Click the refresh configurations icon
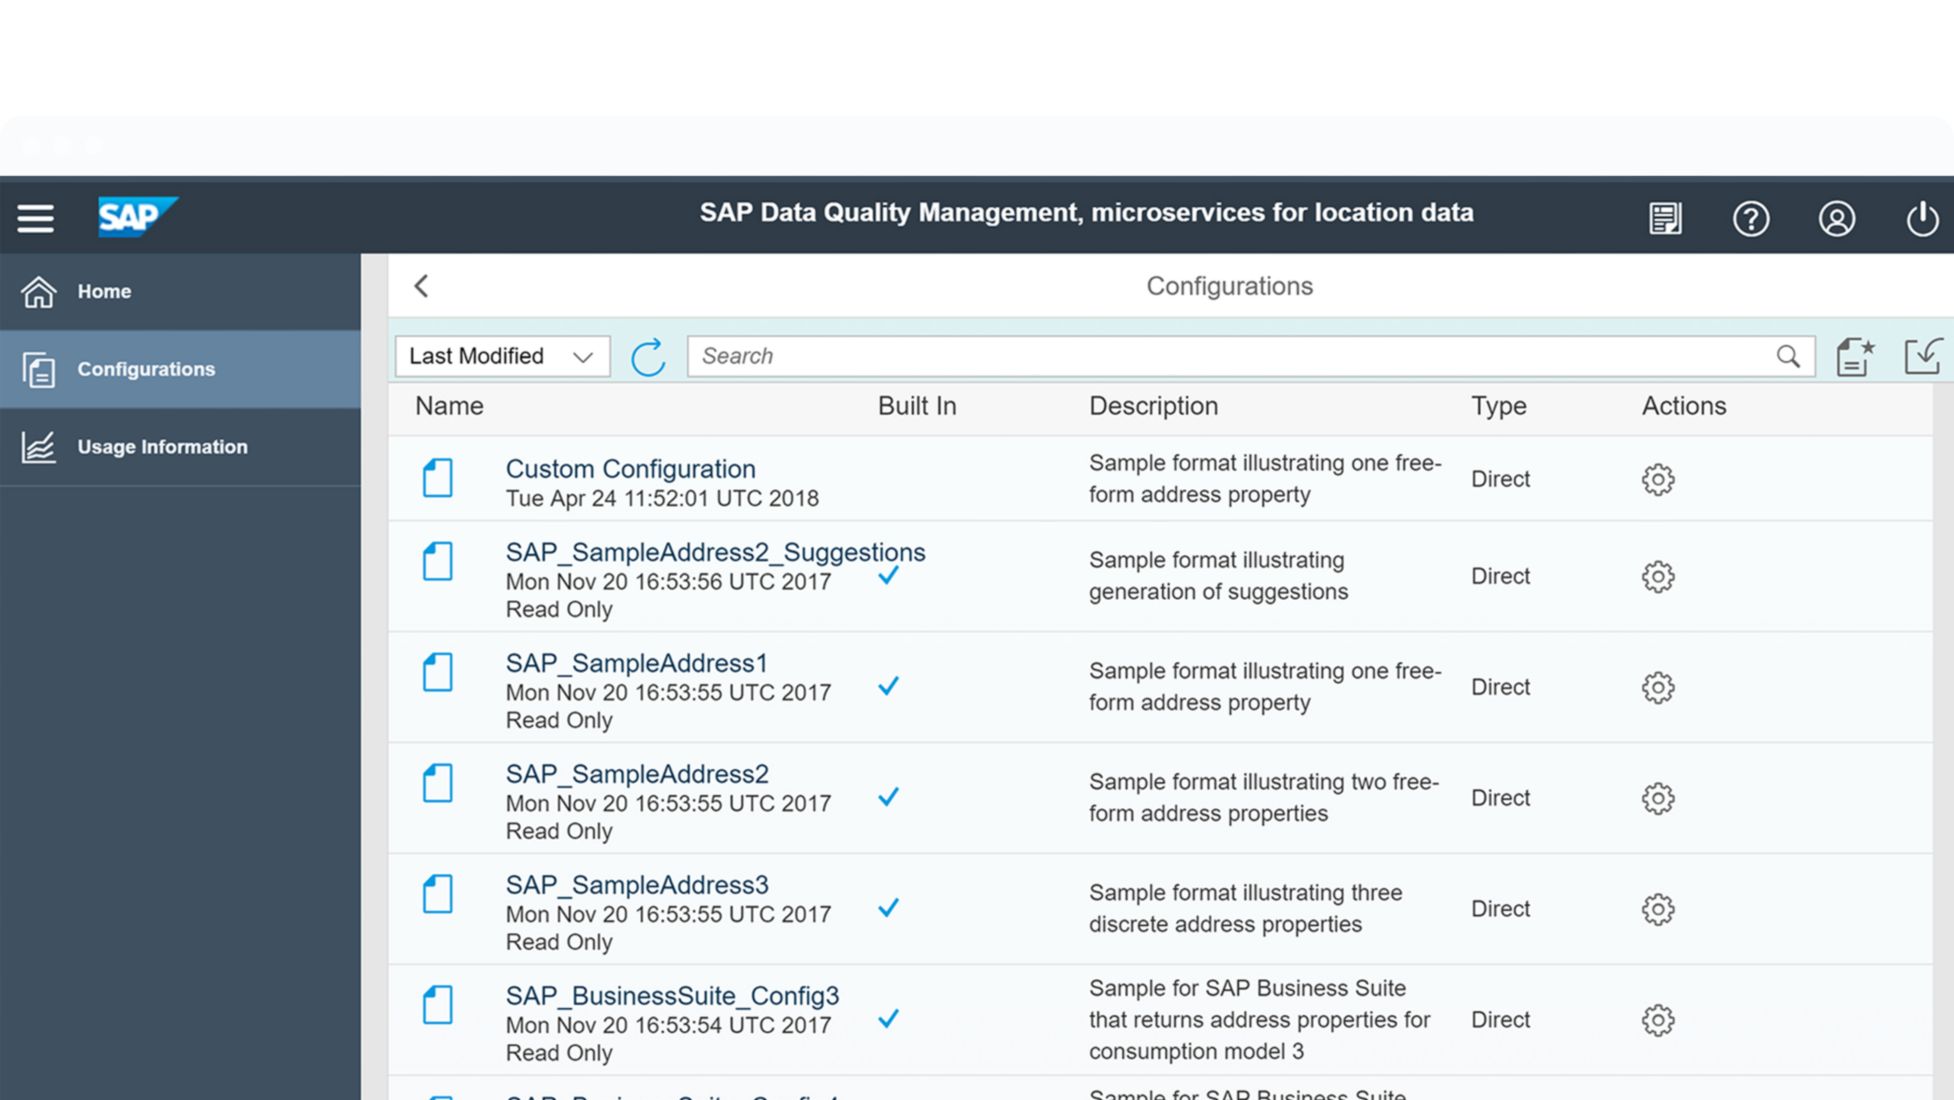The height and width of the screenshot is (1100, 1954). point(648,357)
